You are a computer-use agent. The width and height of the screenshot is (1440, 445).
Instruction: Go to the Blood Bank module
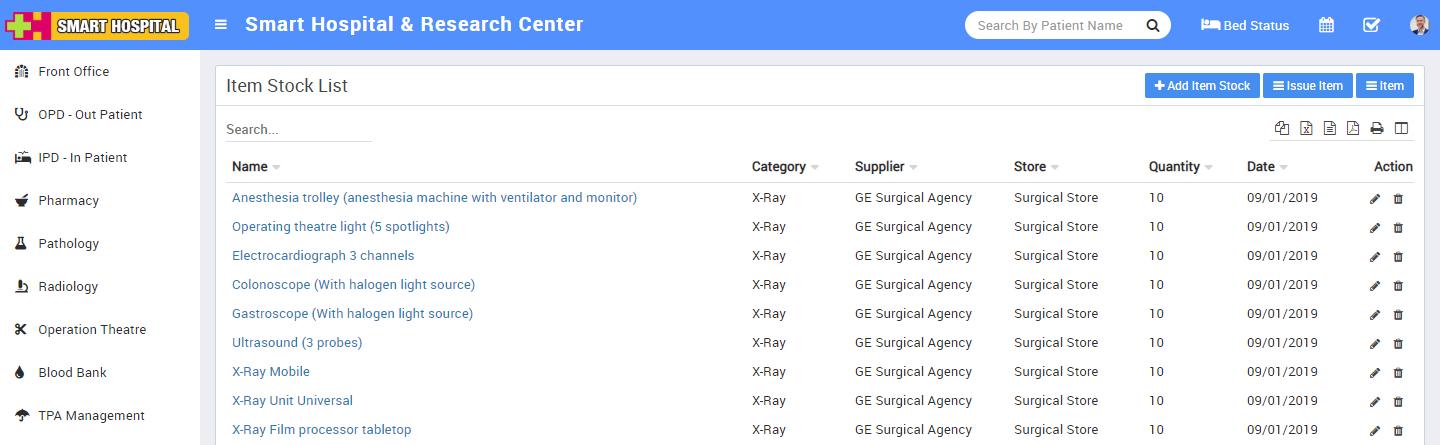pyautogui.click(x=72, y=373)
